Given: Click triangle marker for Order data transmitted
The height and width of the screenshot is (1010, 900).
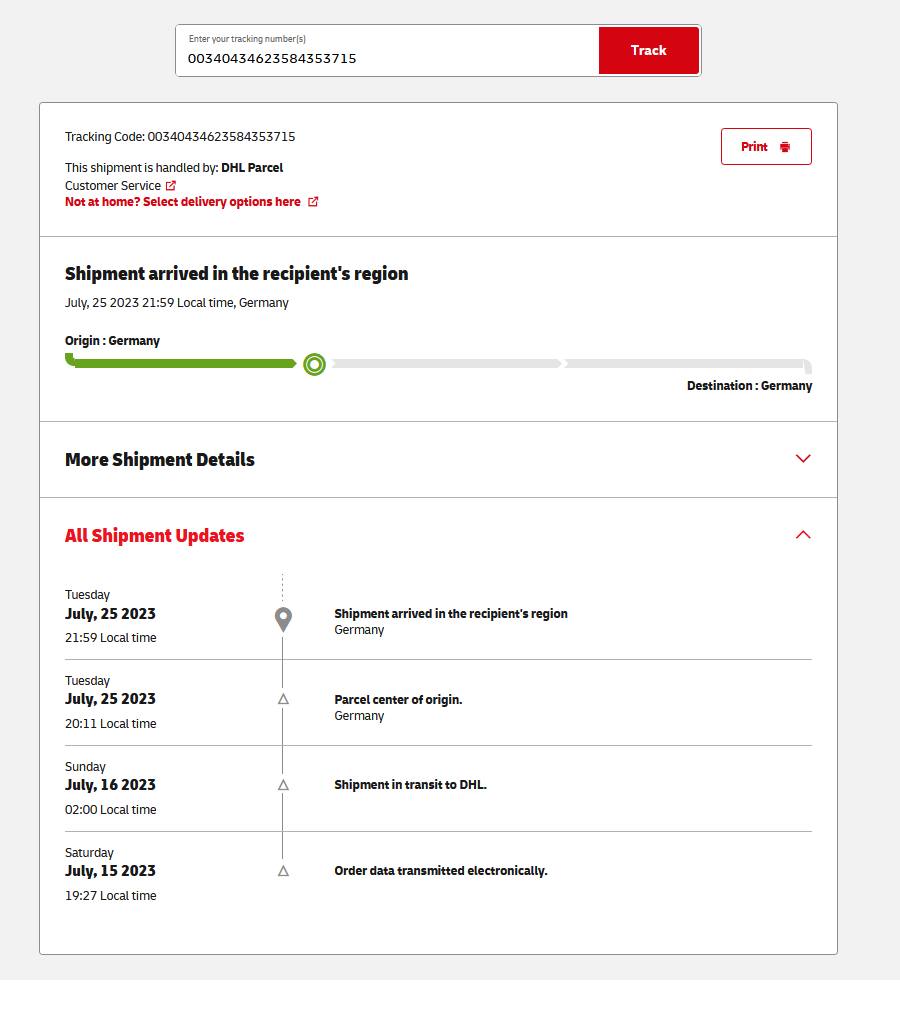Looking at the screenshot, I should 283,871.
